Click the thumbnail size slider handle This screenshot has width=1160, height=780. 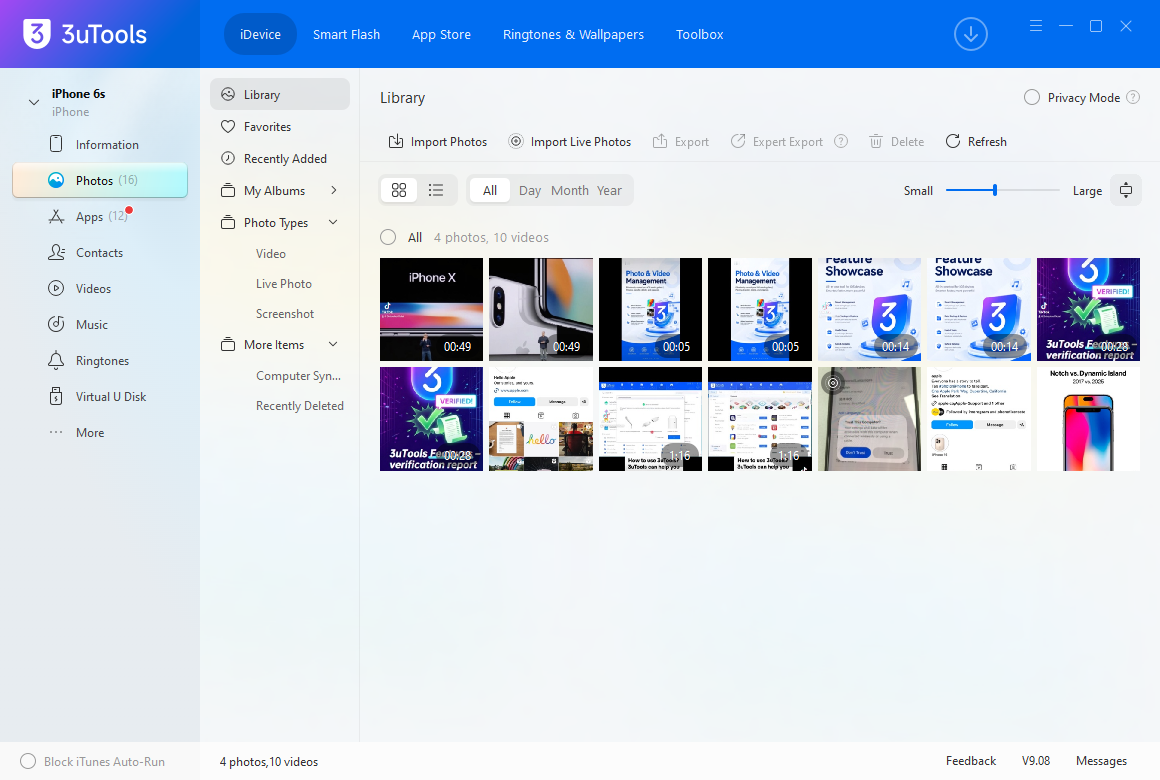coord(995,190)
